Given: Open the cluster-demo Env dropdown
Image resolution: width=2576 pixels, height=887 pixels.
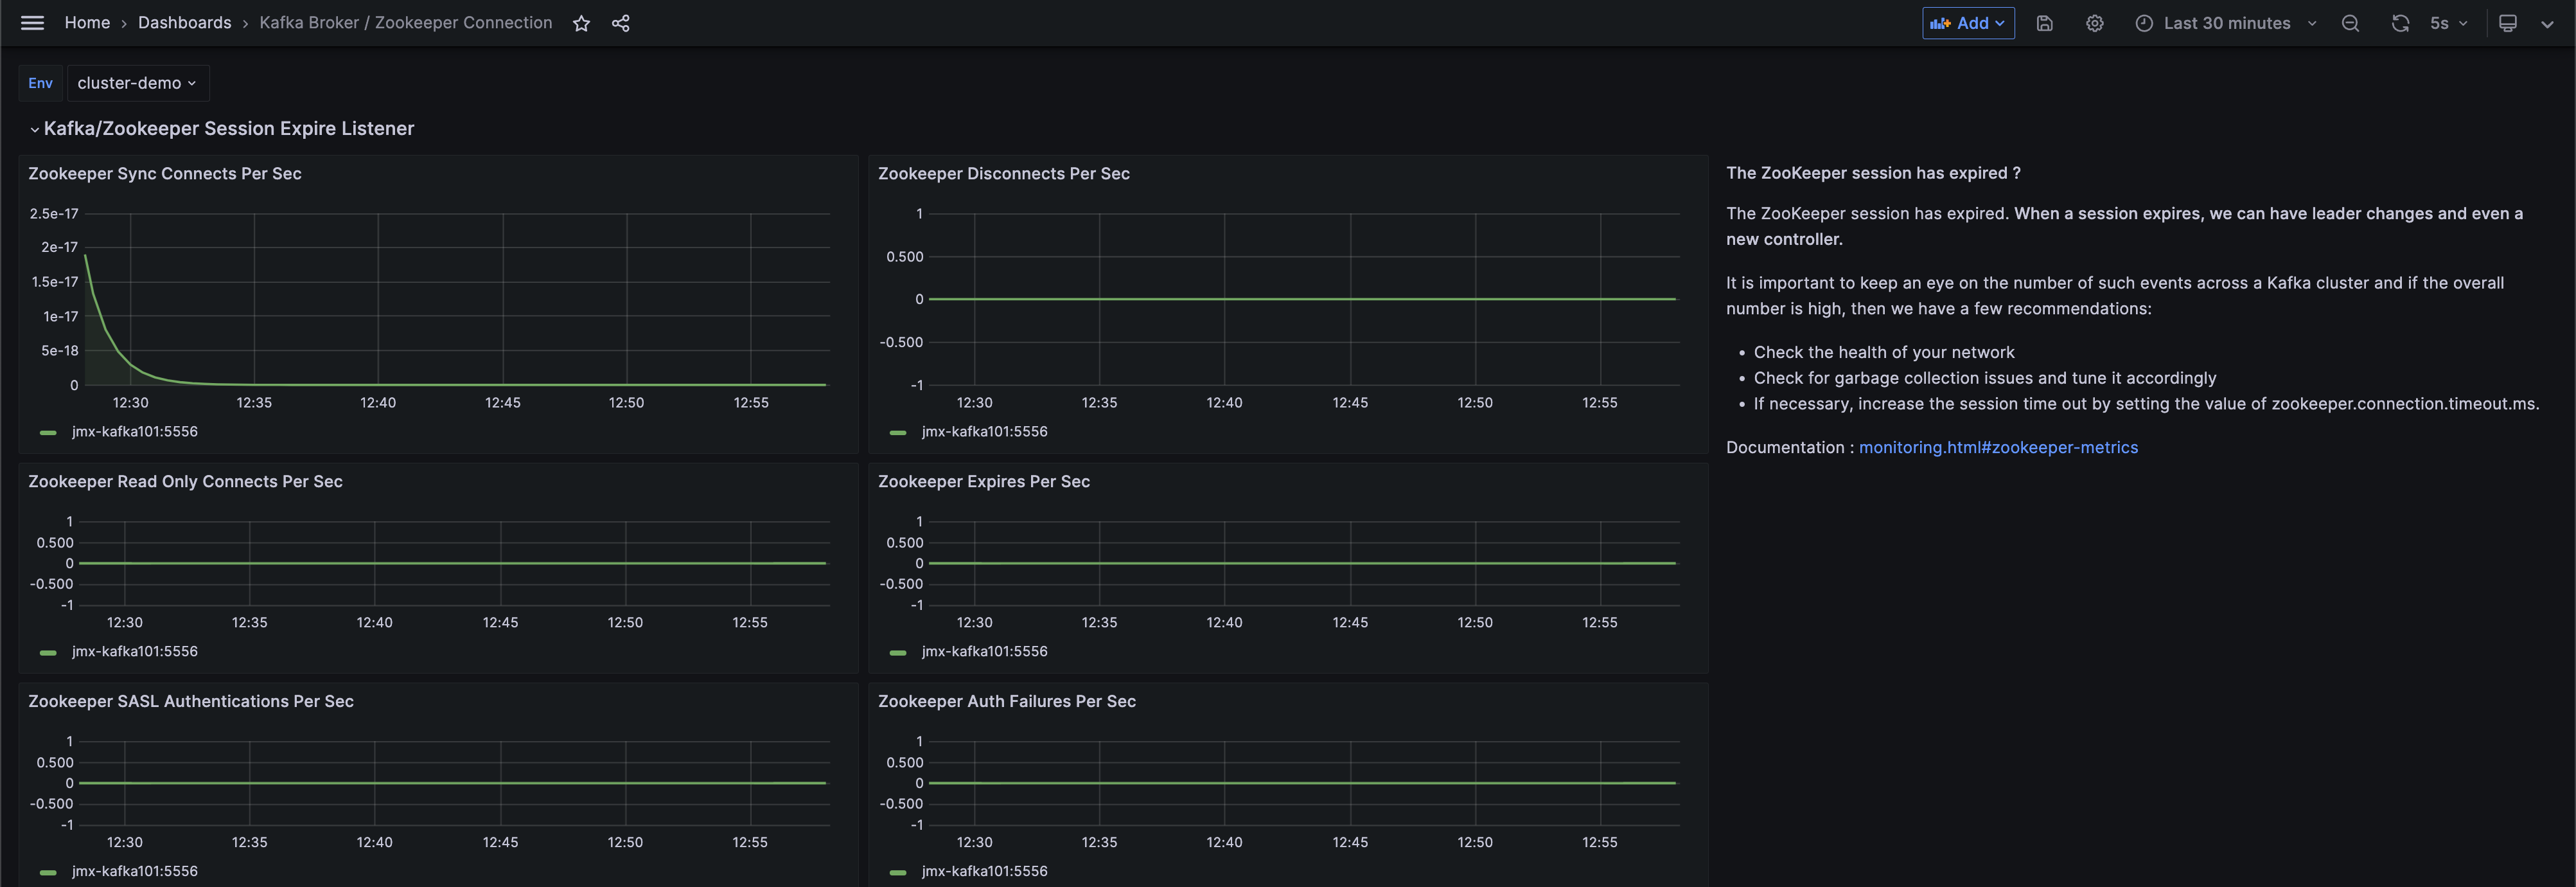Looking at the screenshot, I should click(x=137, y=83).
